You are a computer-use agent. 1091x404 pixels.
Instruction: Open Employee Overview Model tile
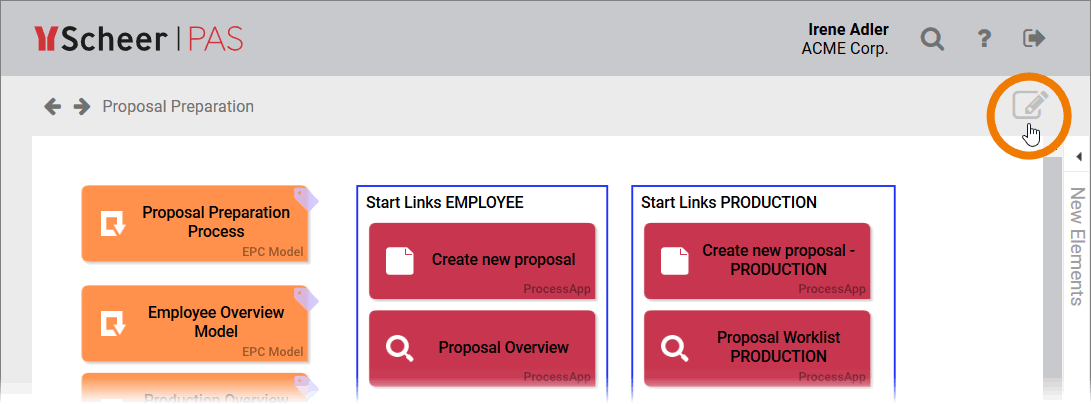(188, 322)
